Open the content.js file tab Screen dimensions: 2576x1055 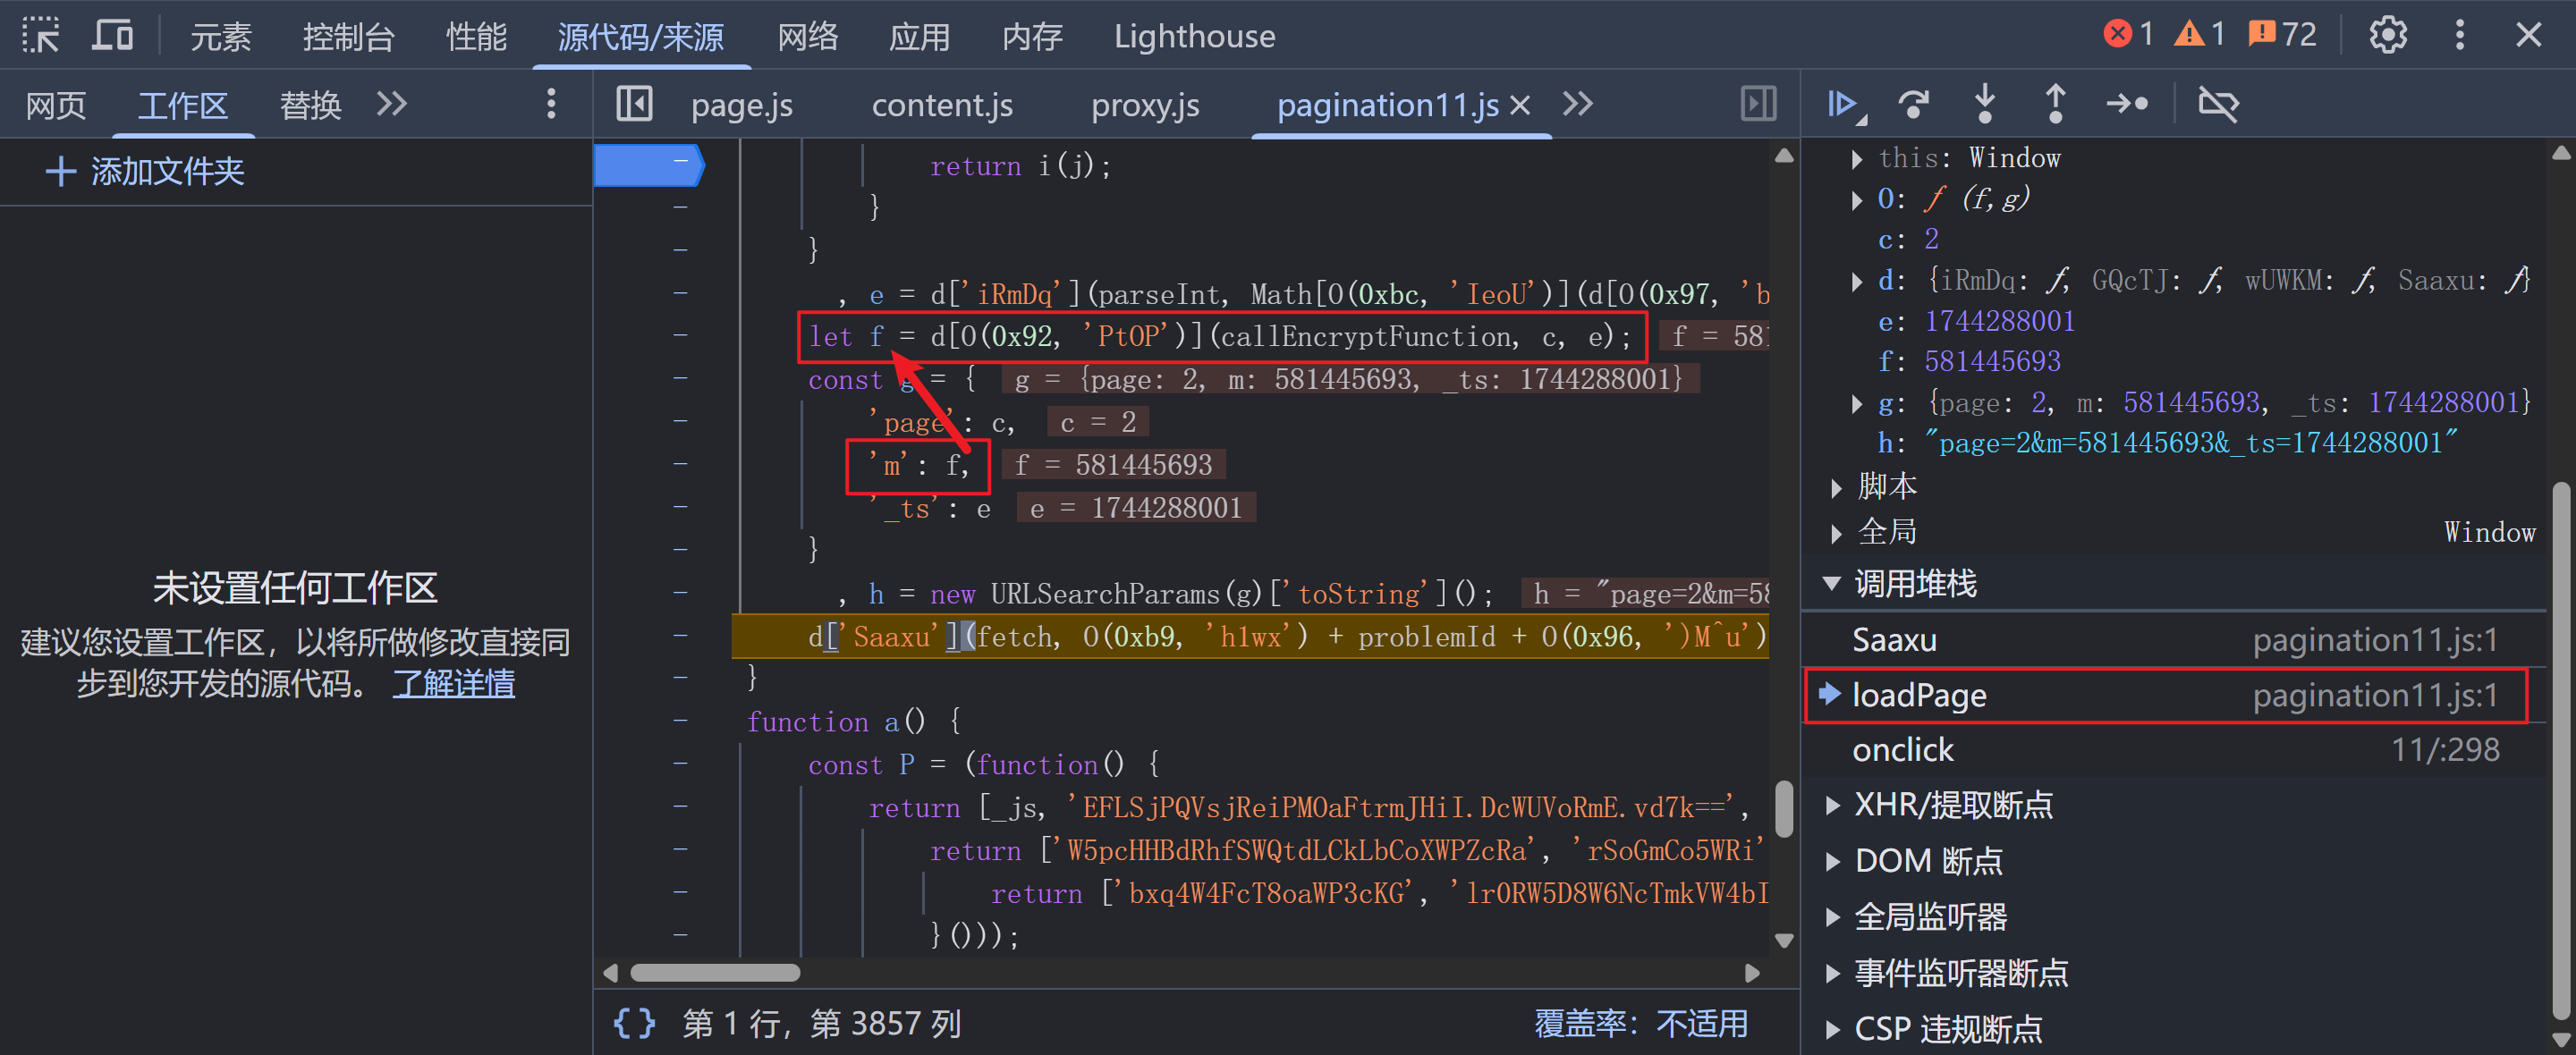[941, 105]
